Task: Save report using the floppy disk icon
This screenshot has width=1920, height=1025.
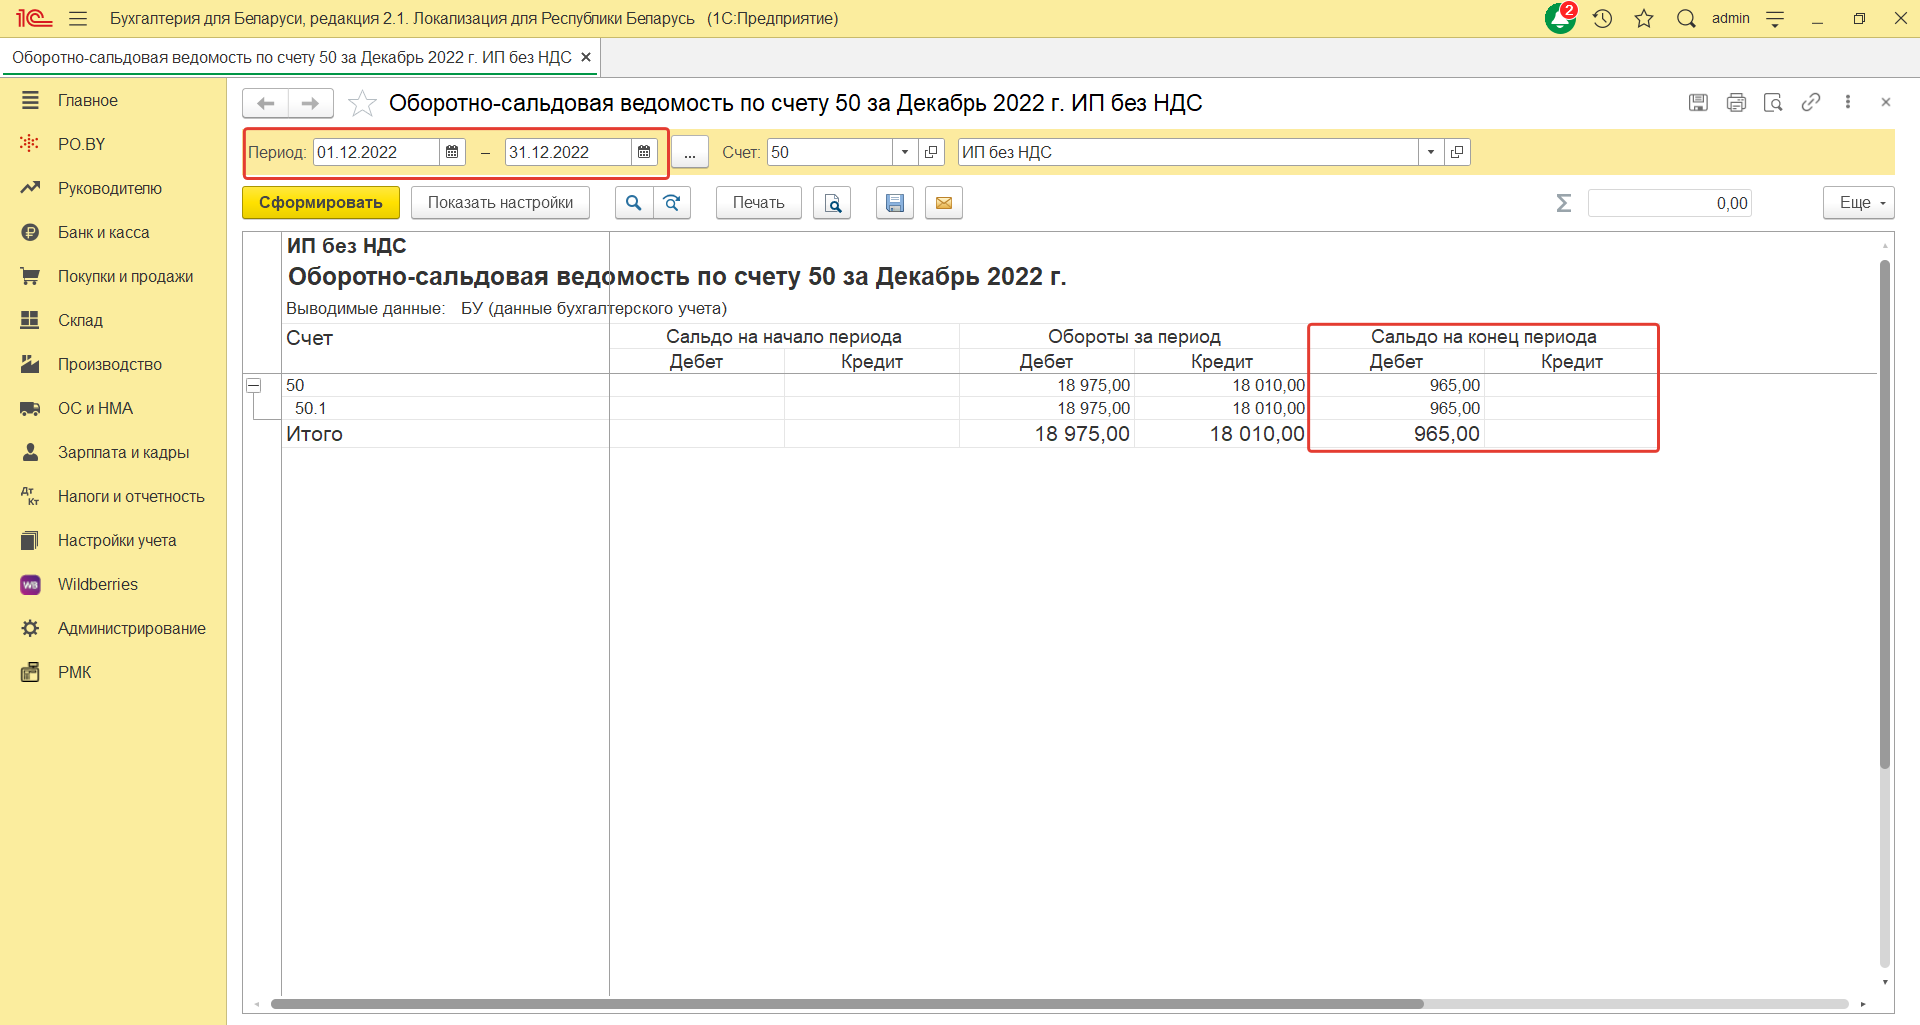Action: [x=895, y=203]
